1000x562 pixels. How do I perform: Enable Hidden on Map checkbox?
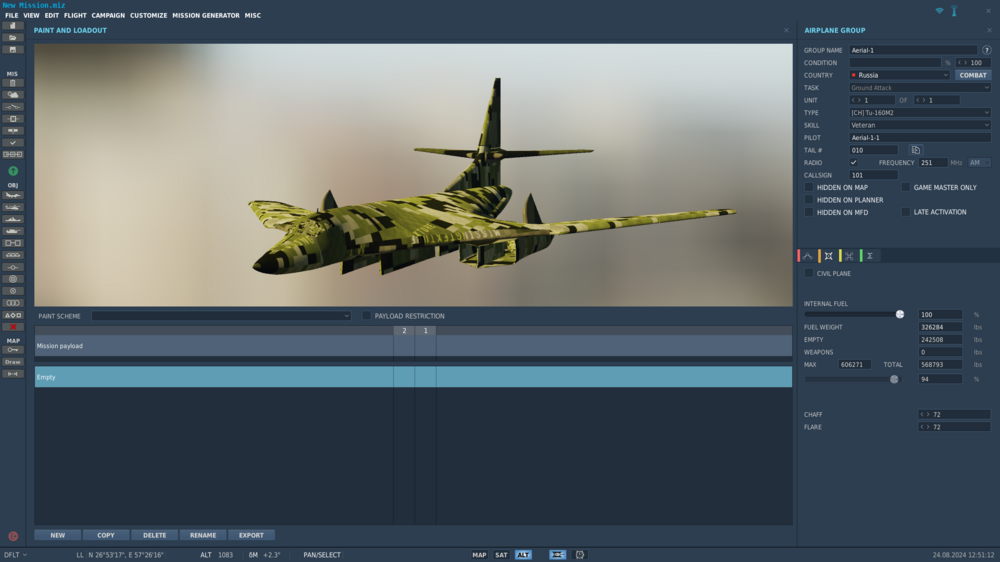809,188
